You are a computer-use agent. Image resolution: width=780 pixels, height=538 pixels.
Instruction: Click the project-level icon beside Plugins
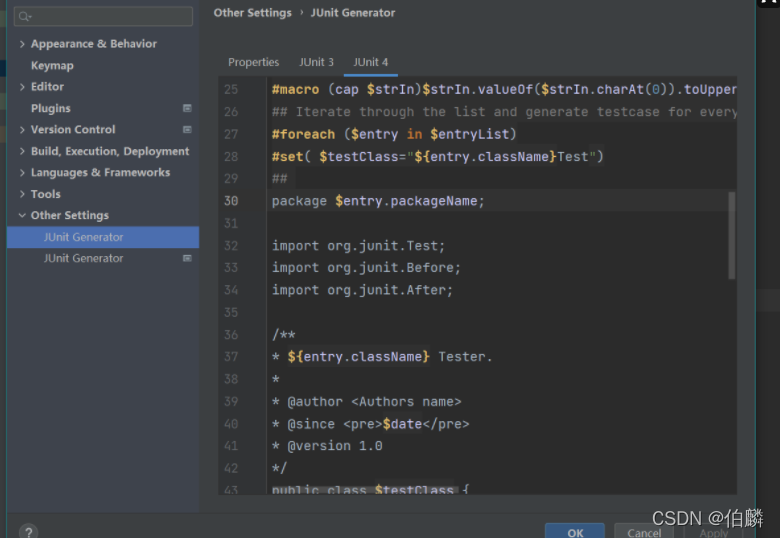187,108
